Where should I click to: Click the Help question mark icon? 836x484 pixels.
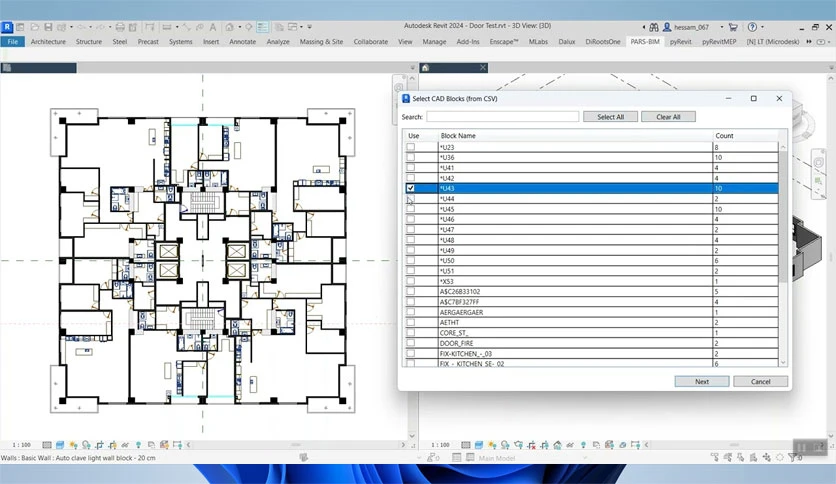[x=752, y=27]
